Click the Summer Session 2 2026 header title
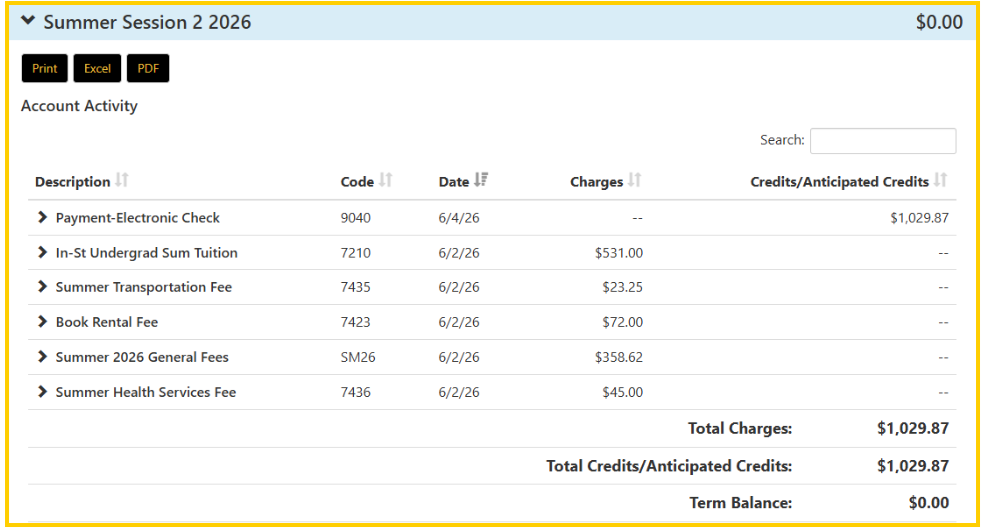 coord(147,22)
